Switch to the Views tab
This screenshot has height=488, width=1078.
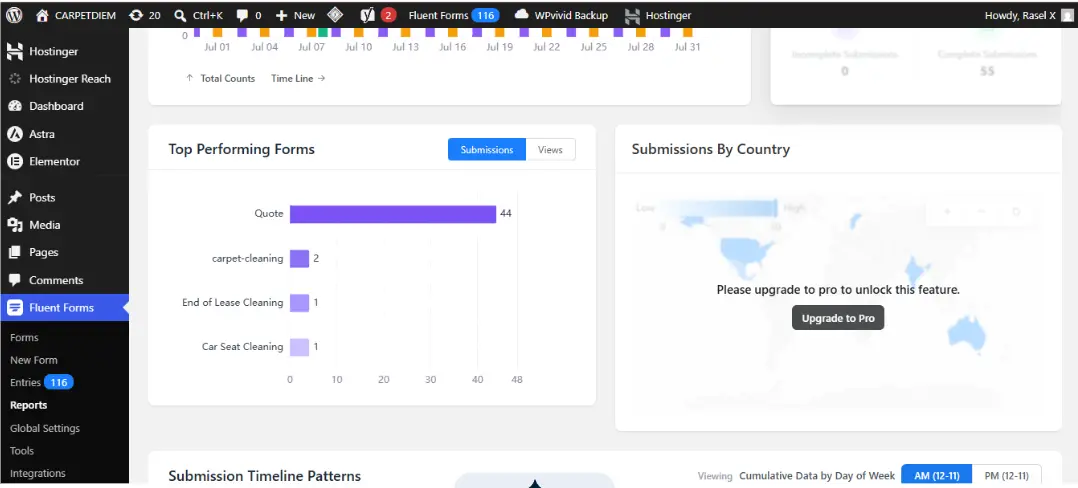point(550,150)
